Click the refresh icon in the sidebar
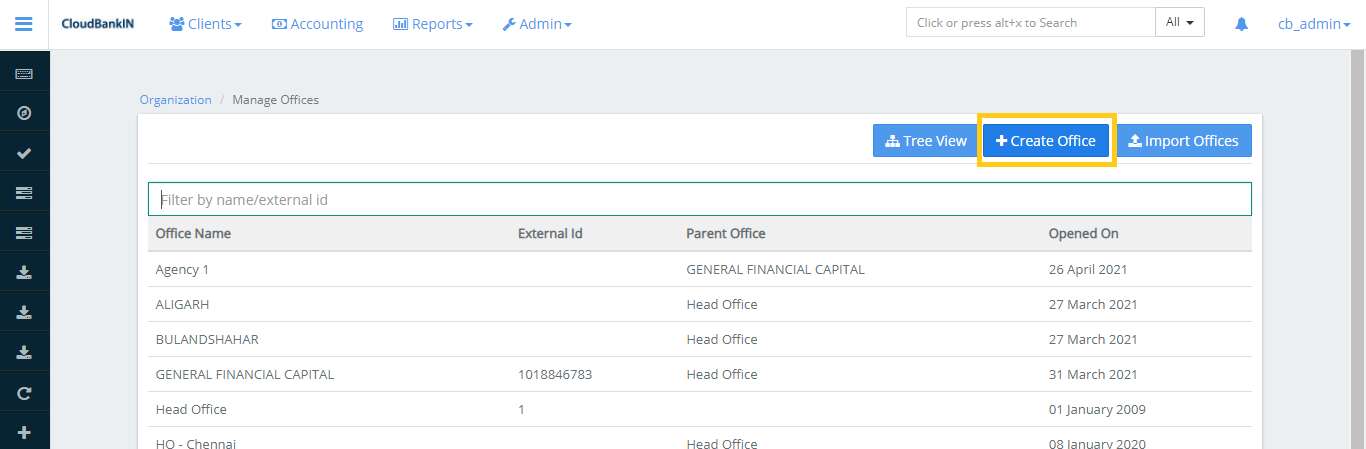This screenshot has width=1366, height=449. (x=24, y=393)
